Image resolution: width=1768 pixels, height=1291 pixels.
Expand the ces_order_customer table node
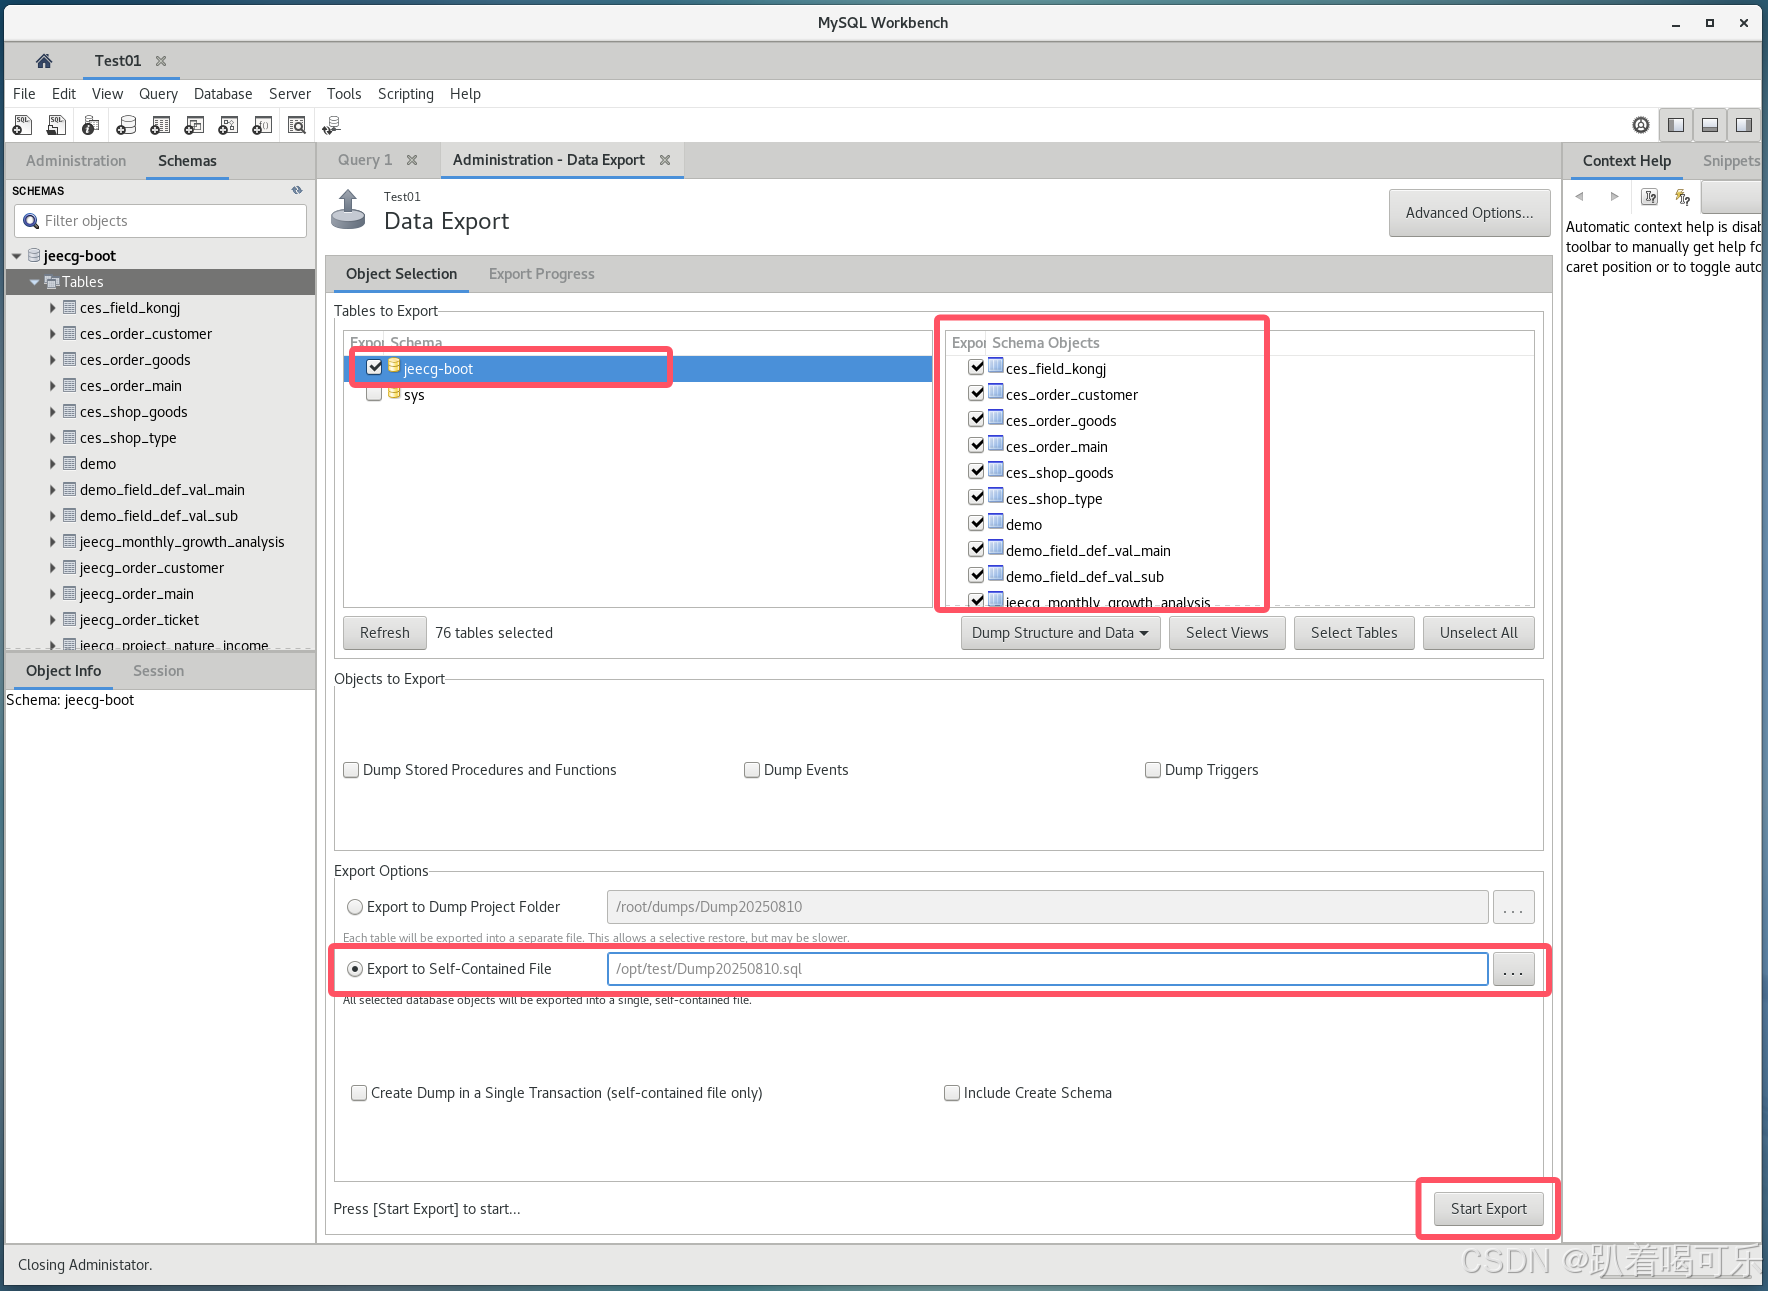52,334
